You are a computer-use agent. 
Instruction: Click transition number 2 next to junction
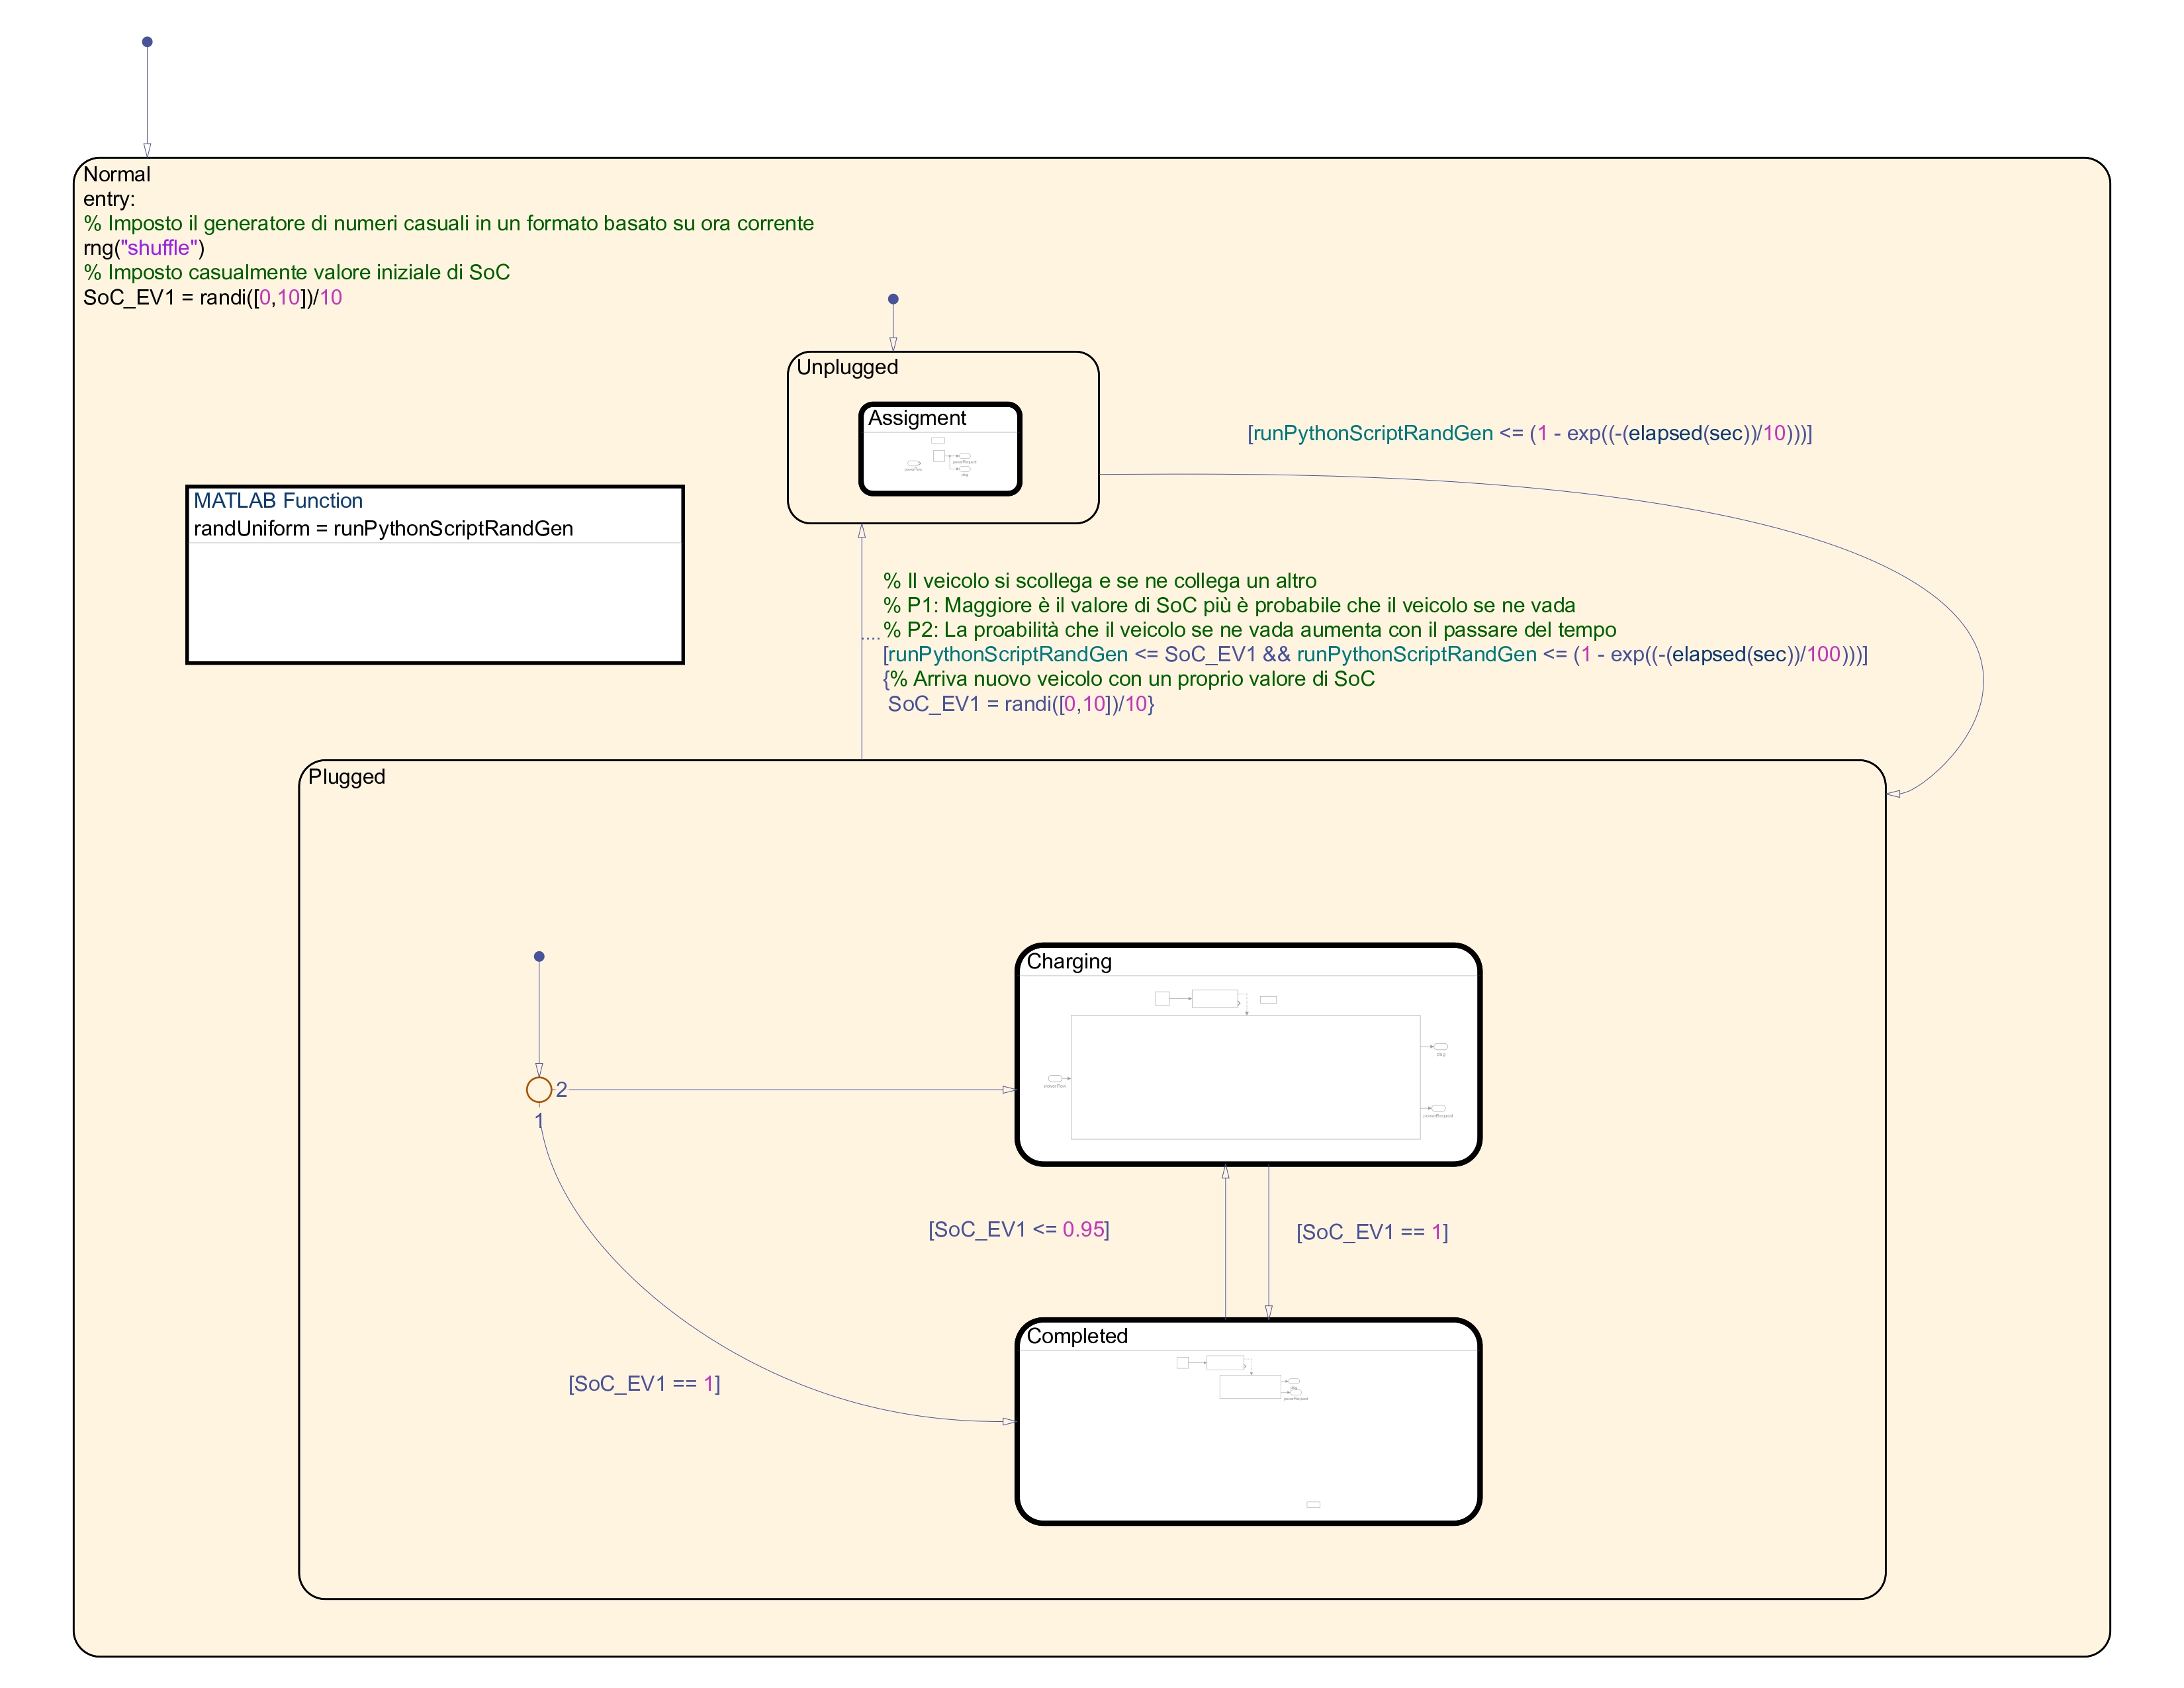click(561, 1089)
